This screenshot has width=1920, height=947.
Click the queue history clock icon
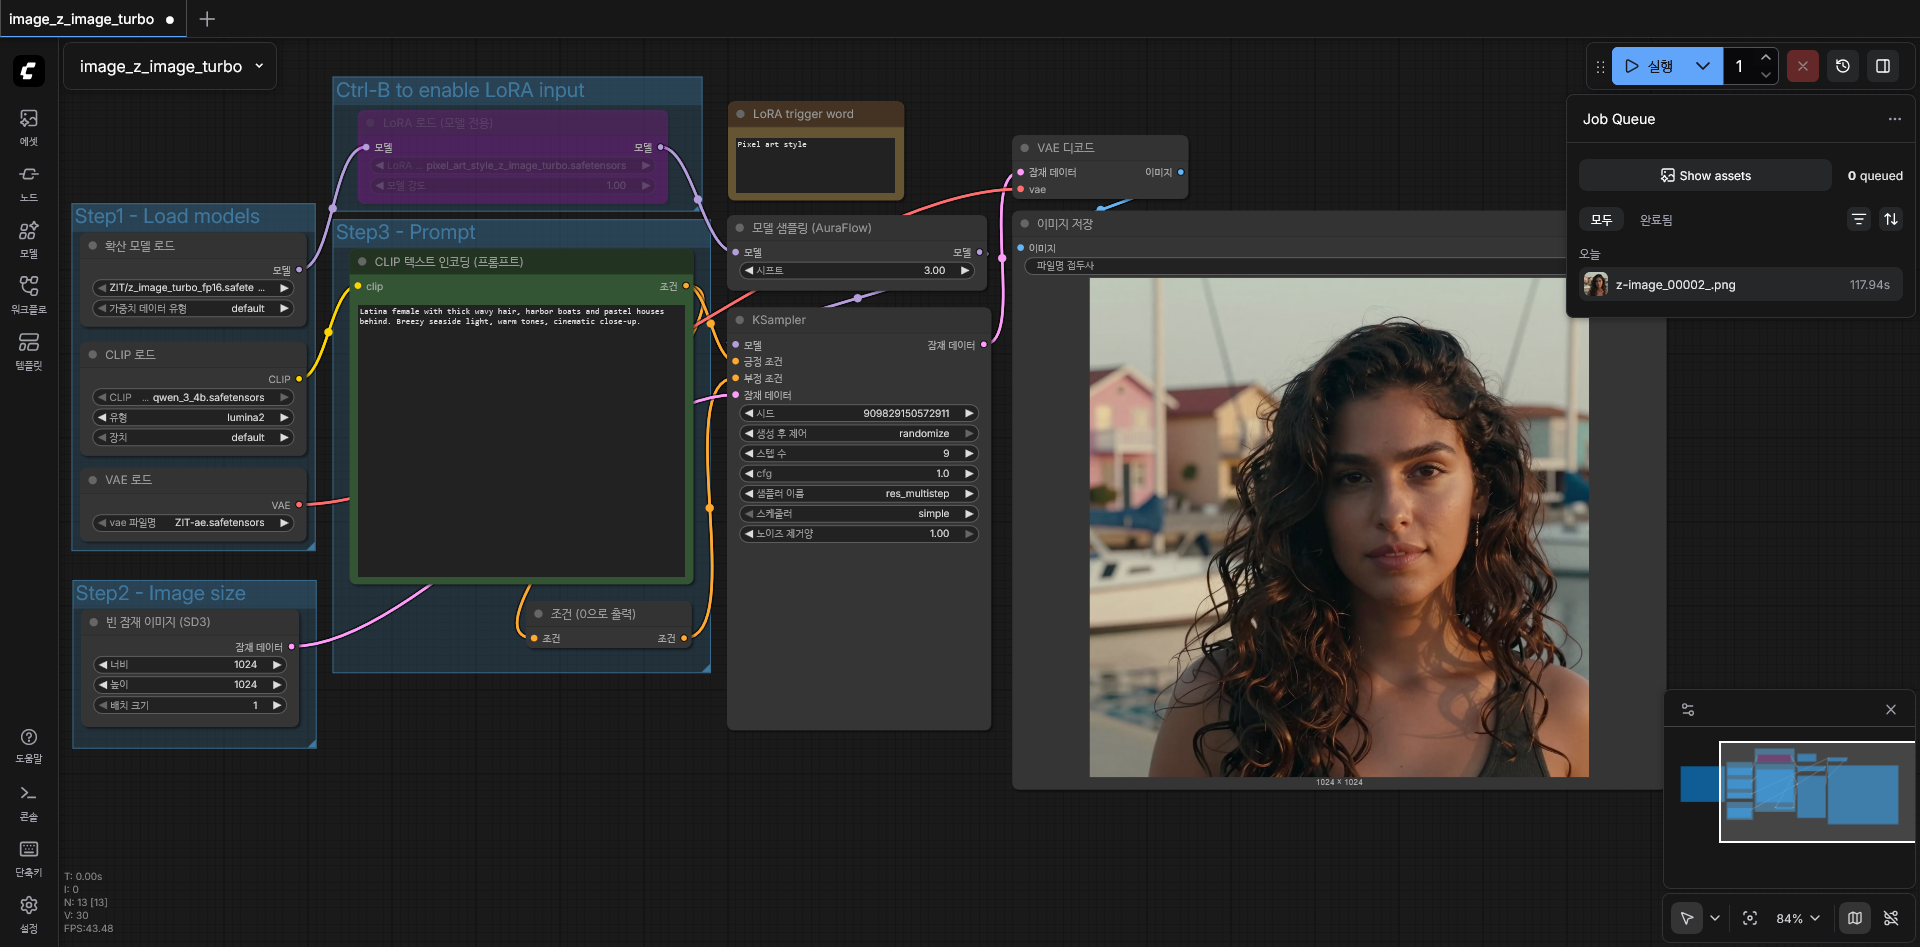tap(1843, 66)
